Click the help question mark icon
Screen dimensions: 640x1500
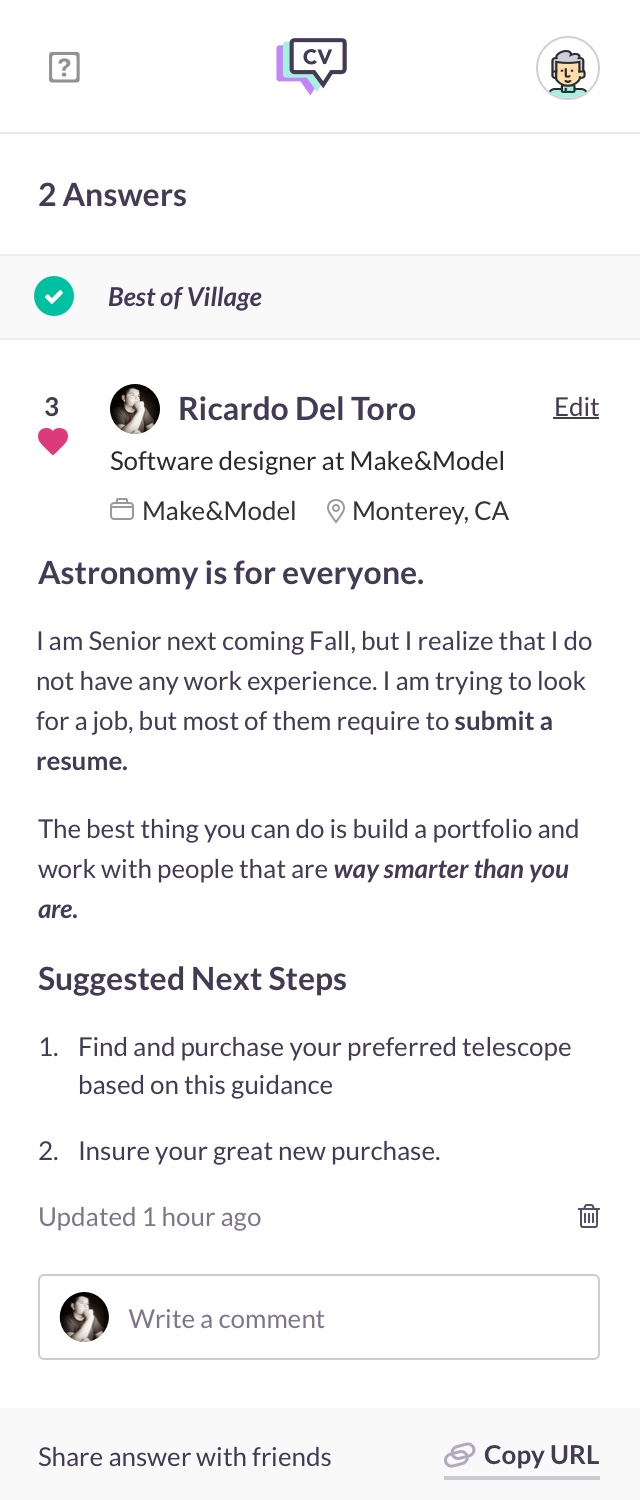click(64, 68)
